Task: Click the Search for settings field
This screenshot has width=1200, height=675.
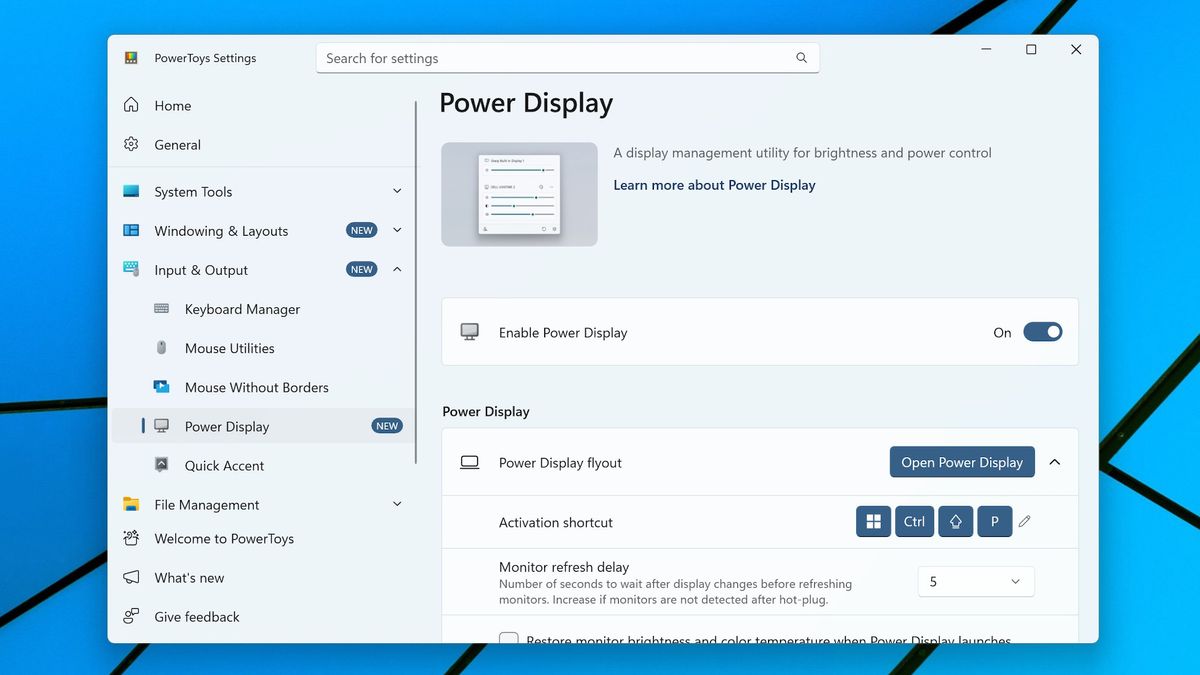Action: [x=567, y=58]
